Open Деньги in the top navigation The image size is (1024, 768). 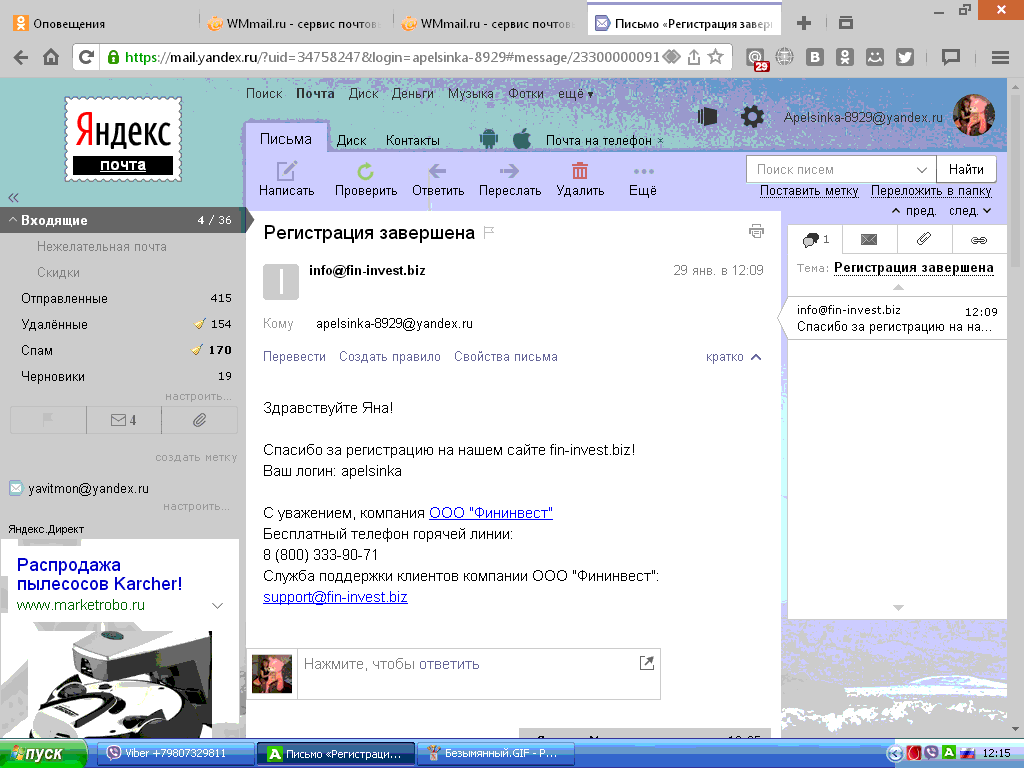[x=413, y=93]
